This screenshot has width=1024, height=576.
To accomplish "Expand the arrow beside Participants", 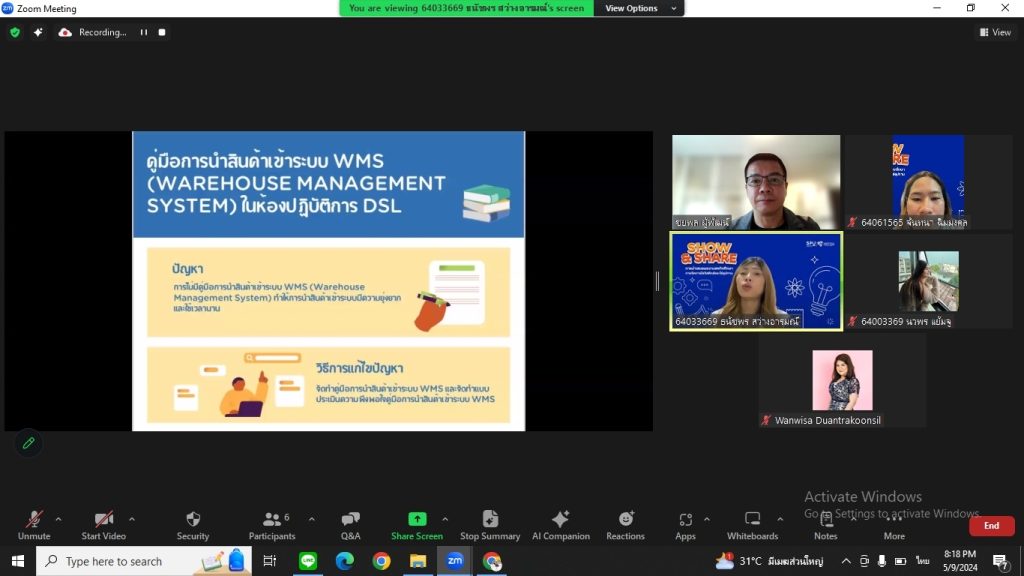I will (312, 519).
